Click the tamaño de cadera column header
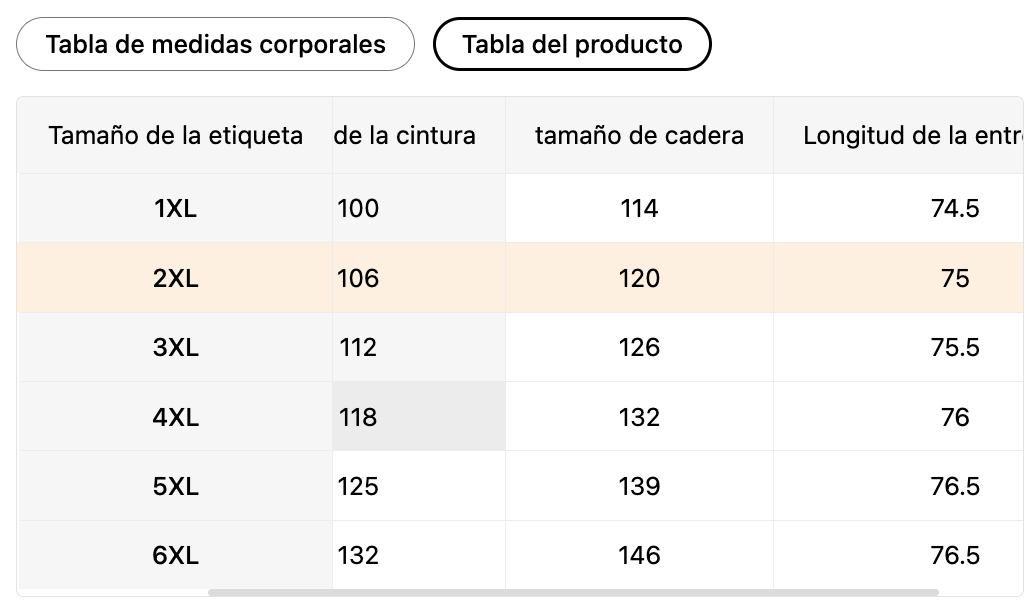This screenshot has width=1036, height=614. pos(639,135)
